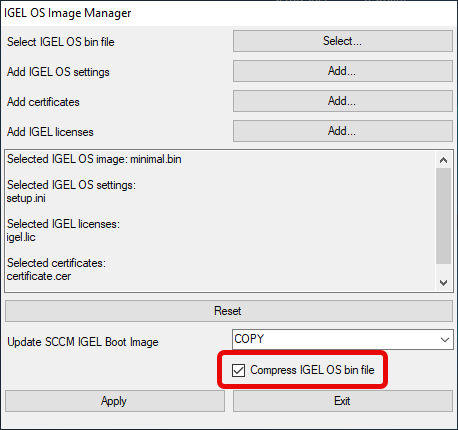Click Add... beside Add IGEL OS settings
This screenshot has width=458, height=430.
click(x=343, y=71)
